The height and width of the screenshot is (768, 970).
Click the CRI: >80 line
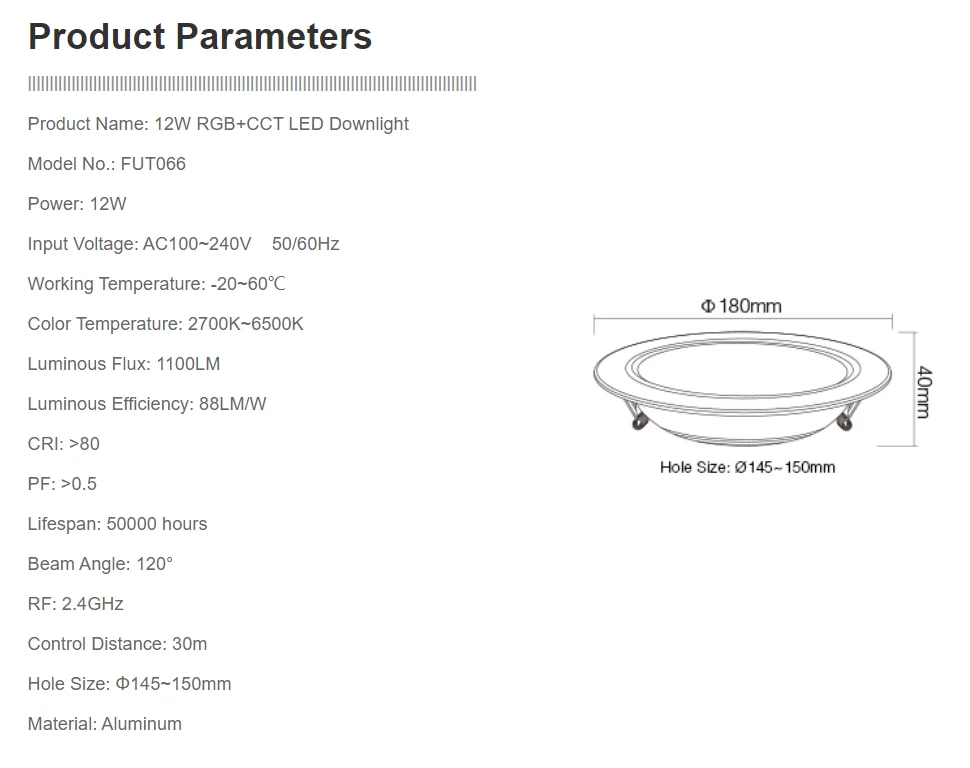tap(63, 444)
